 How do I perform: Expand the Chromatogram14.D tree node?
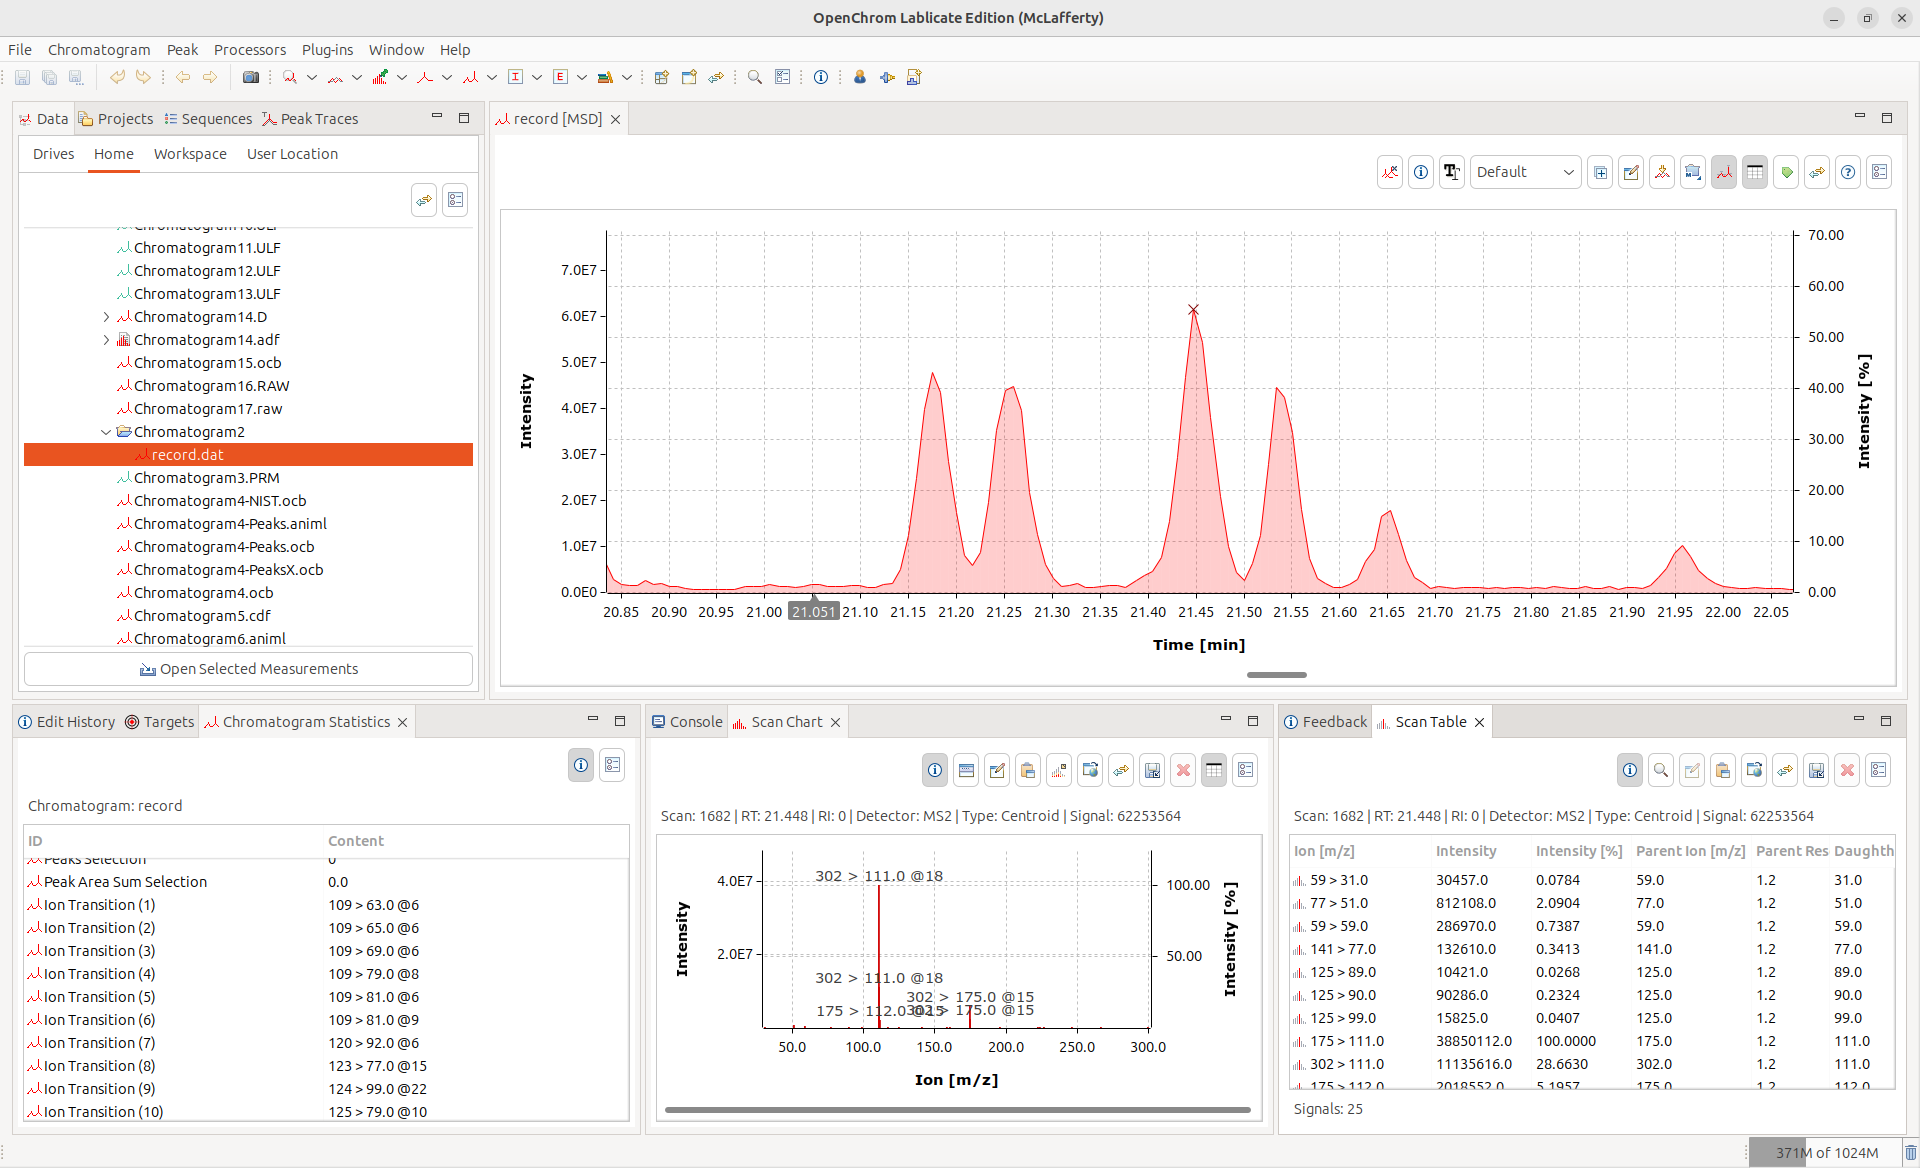point(107,317)
